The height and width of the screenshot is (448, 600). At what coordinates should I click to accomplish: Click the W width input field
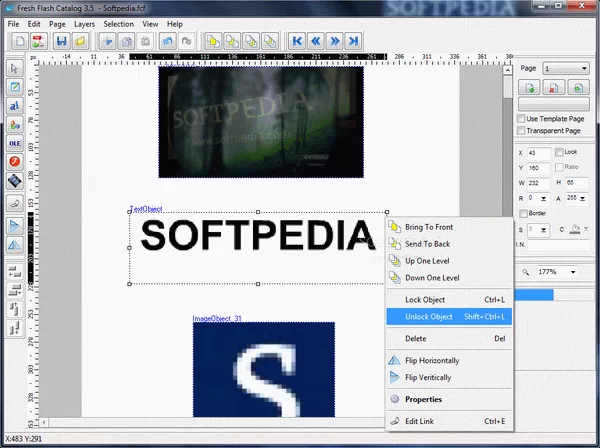tap(538, 183)
